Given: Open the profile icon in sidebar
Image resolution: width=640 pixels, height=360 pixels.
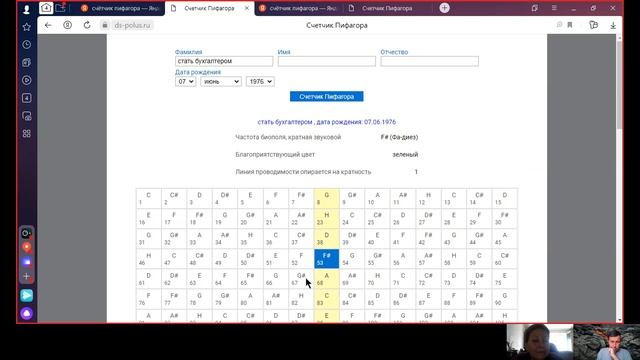Looking at the screenshot, I should [x=27, y=9].
